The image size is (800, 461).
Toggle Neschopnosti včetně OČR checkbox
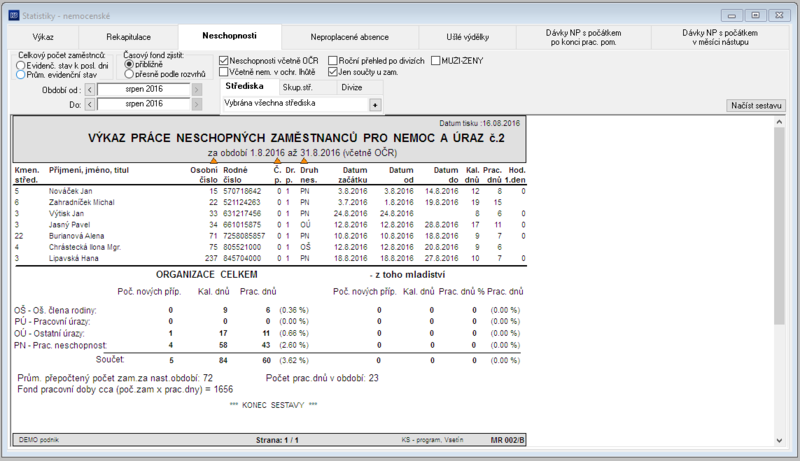223,61
